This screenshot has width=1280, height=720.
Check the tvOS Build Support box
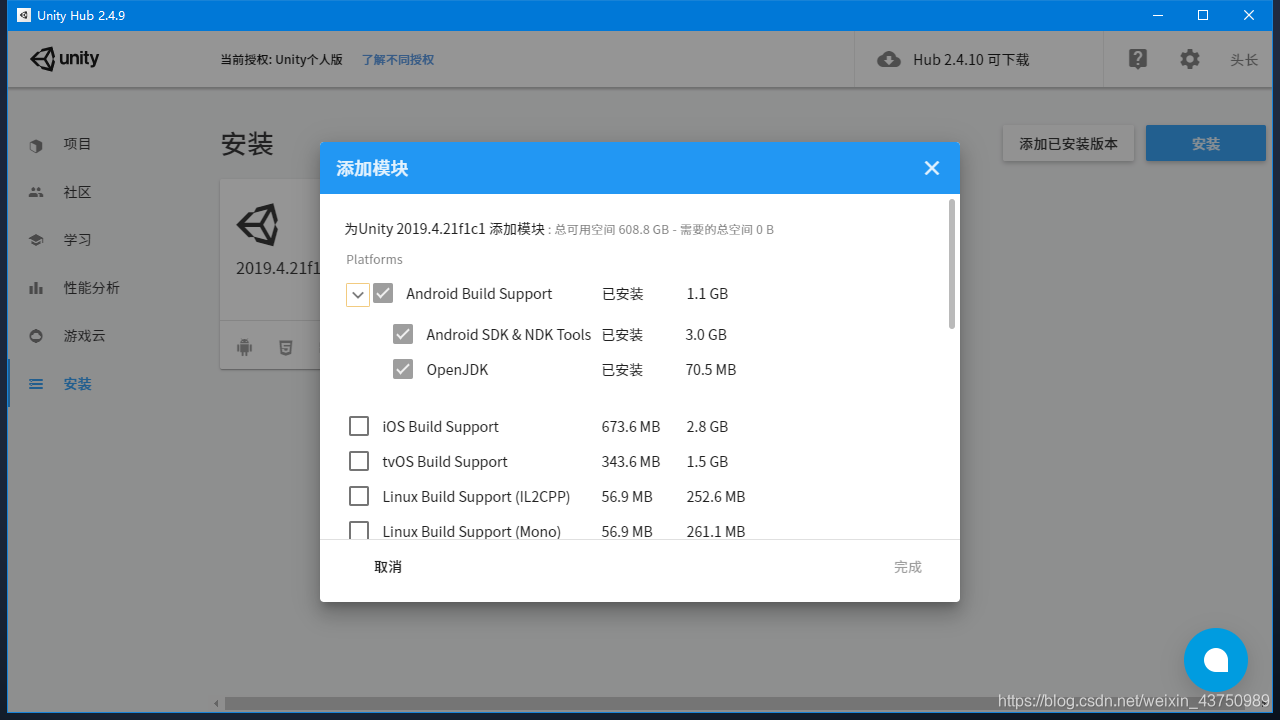tap(359, 461)
